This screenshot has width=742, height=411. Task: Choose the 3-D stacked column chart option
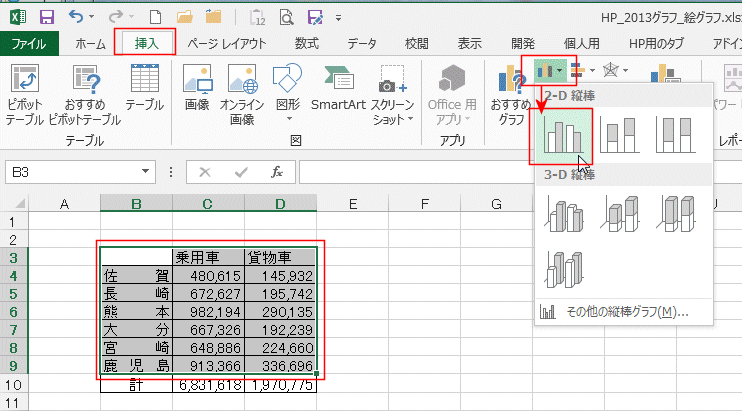[619, 211]
